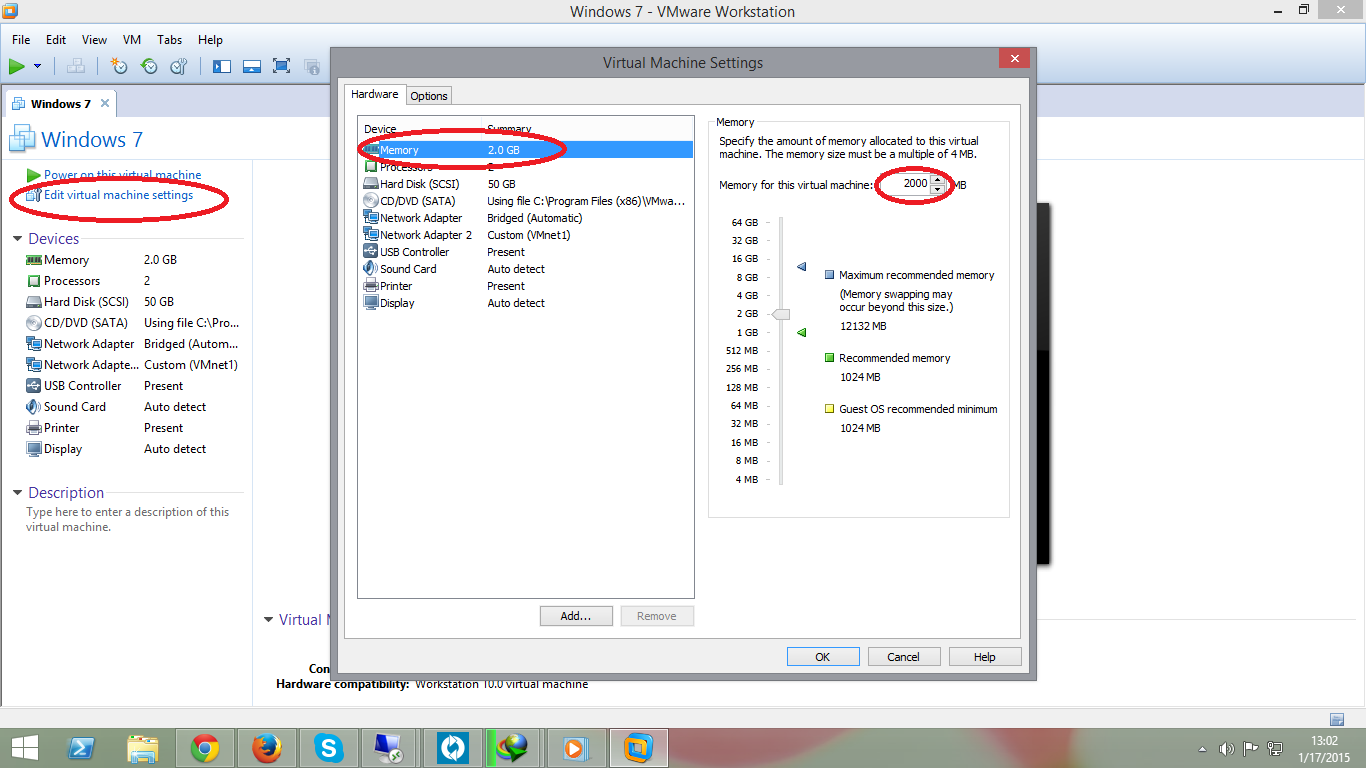Toggle the thumbnail bar toolbar icon
1366x768 pixels.
point(252,66)
